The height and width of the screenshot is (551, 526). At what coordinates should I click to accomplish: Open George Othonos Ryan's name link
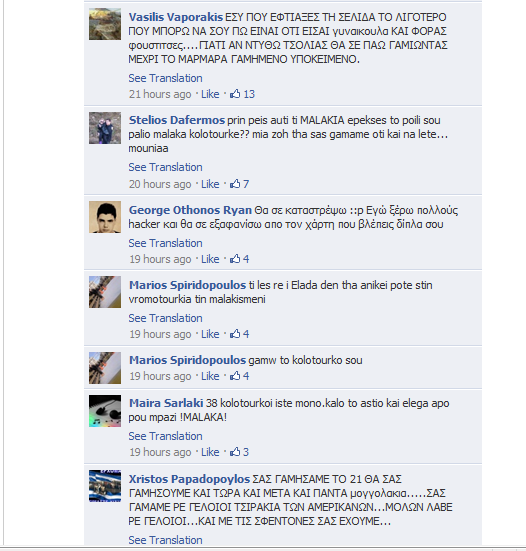190,210
